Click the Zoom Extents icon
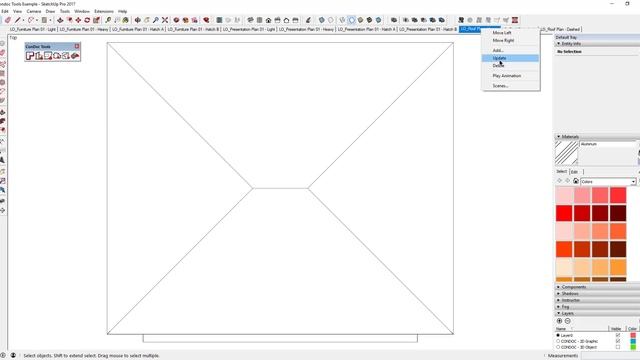 (x=165, y=20)
